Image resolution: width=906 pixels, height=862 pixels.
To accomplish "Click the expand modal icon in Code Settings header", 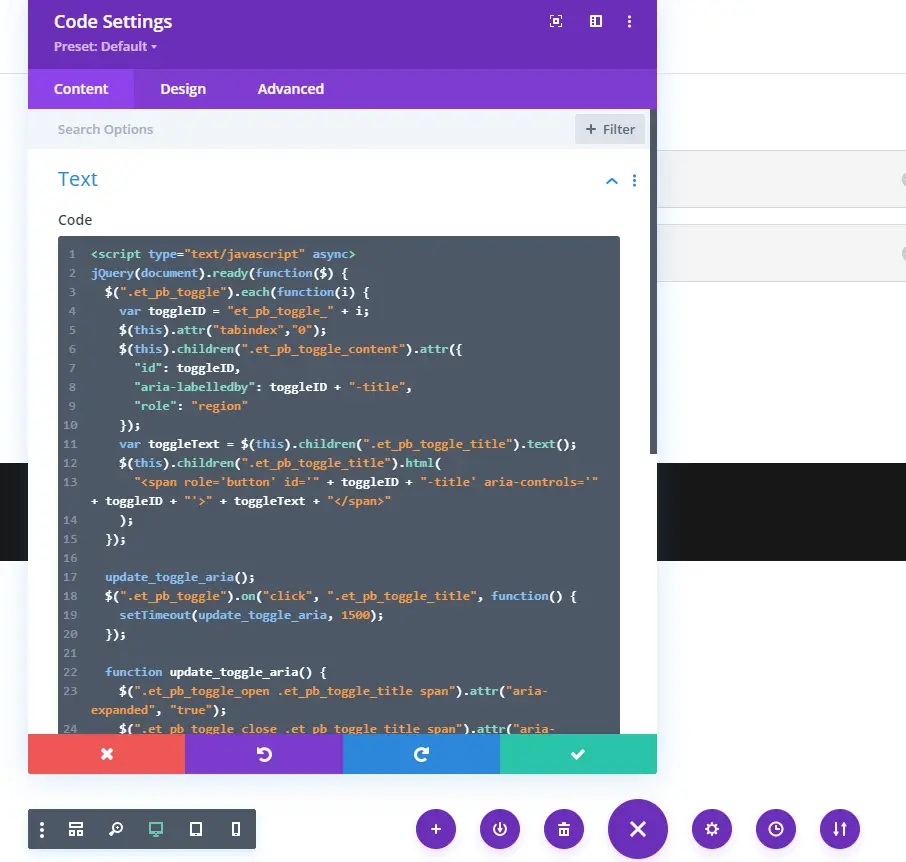I will coord(556,21).
